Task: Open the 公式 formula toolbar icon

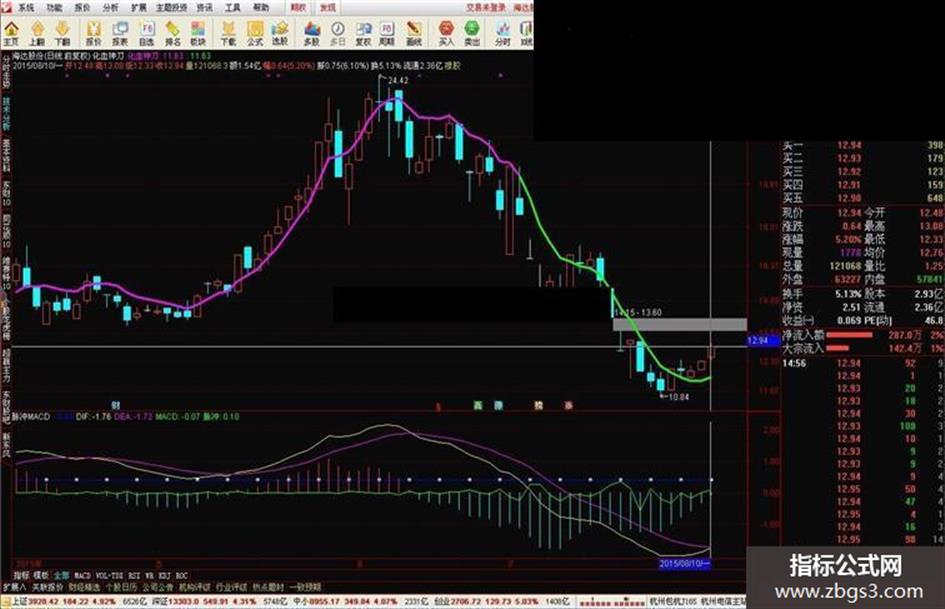Action: (x=255, y=33)
